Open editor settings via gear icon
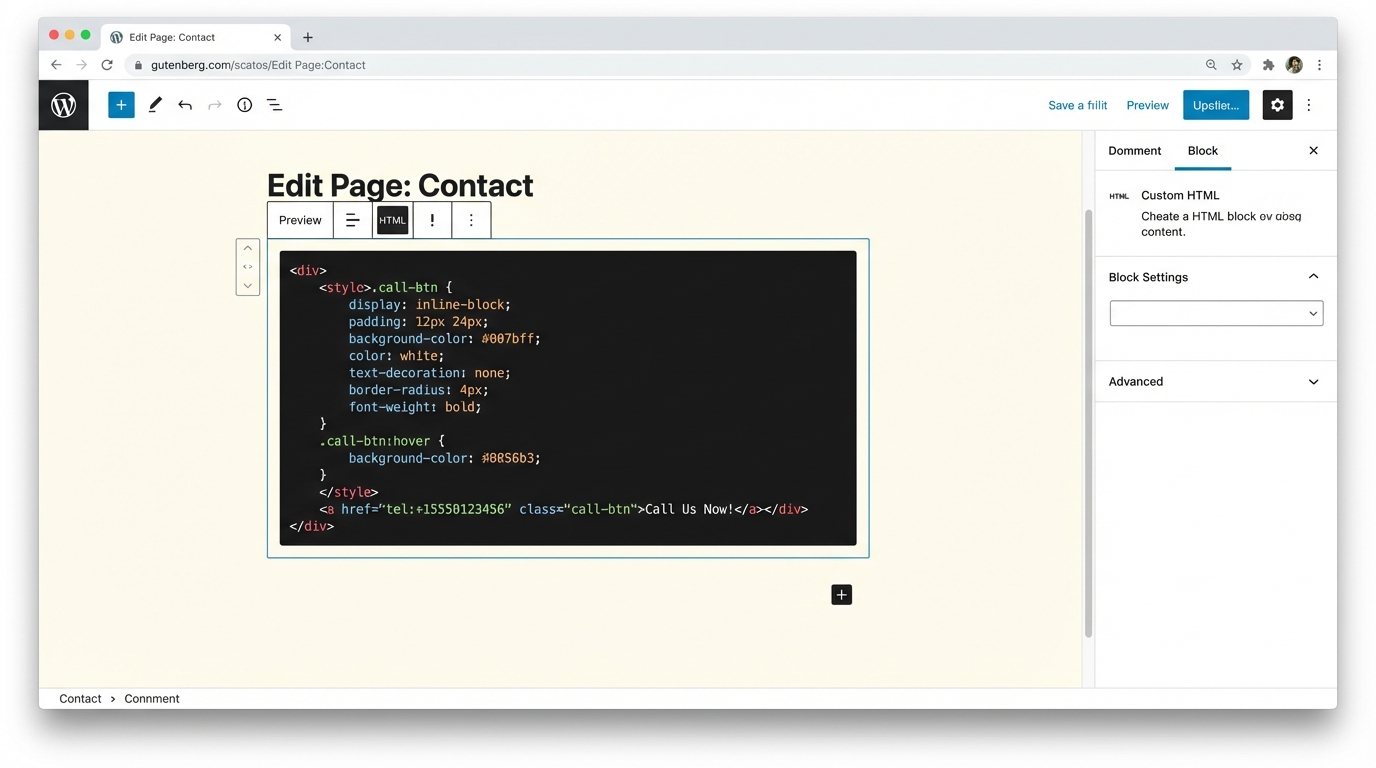Image resolution: width=1376 pixels, height=768 pixels. click(x=1277, y=104)
